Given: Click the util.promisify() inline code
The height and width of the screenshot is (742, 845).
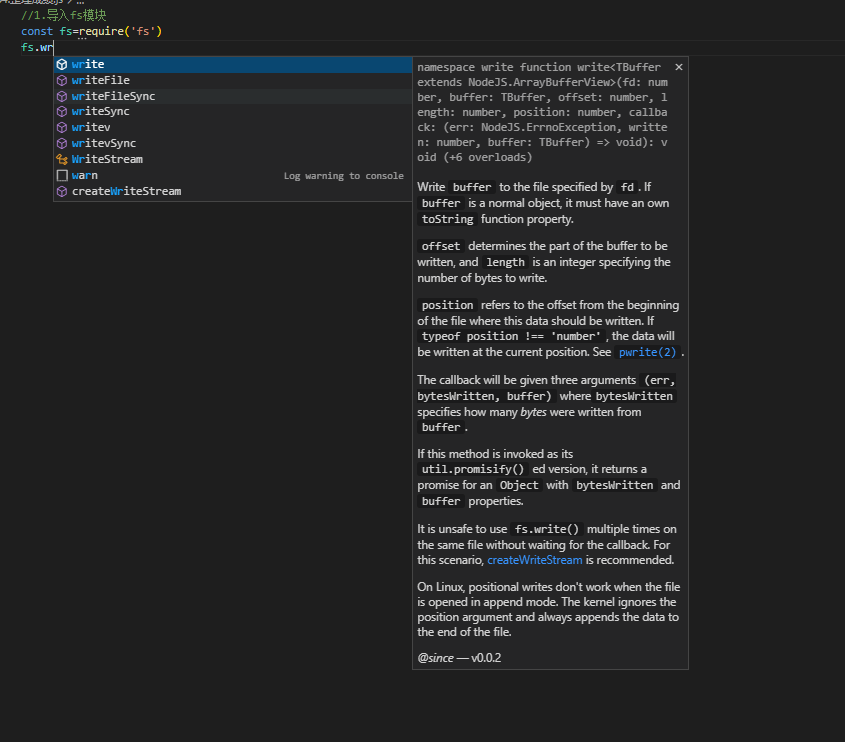Looking at the screenshot, I should click(x=473, y=469).
